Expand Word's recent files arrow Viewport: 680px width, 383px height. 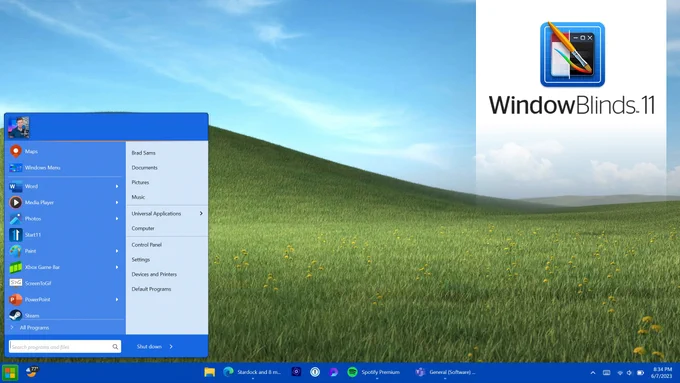(117, 186)
